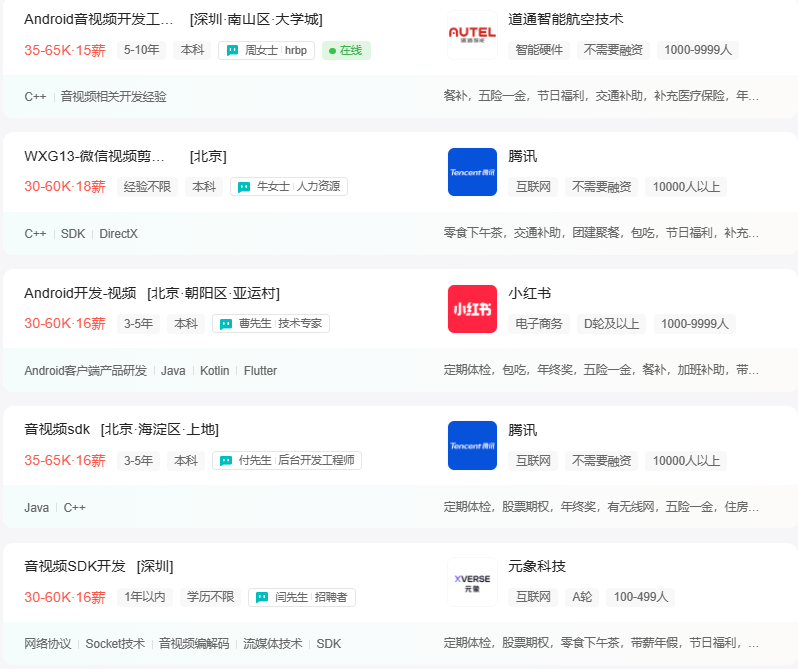The image size is (798, 669).
Task: Click the 流媒体技术 skill tag
Action: pyautogui.click(x=273, y=644)
